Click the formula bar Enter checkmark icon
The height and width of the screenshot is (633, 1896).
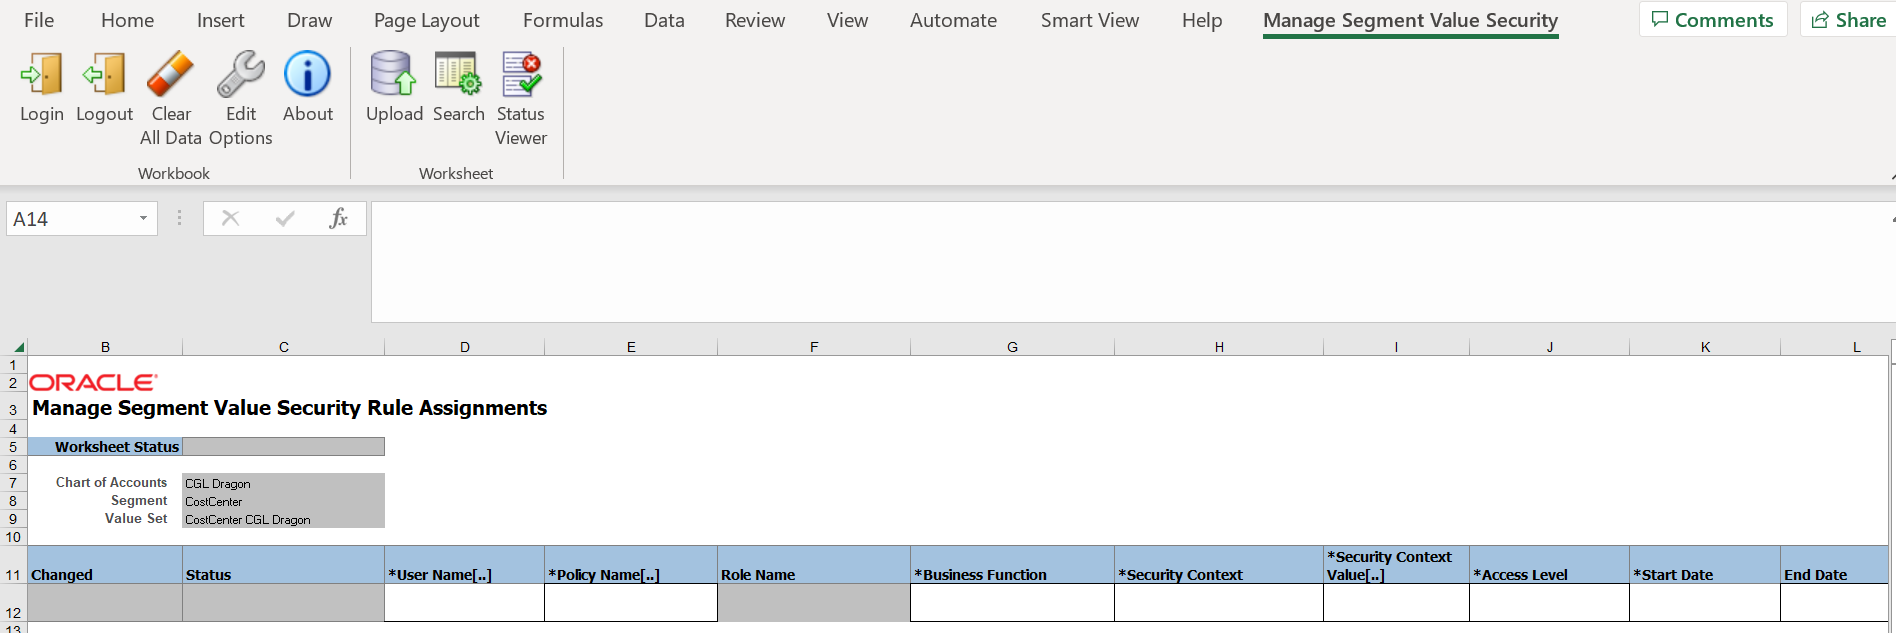[285, 218]
